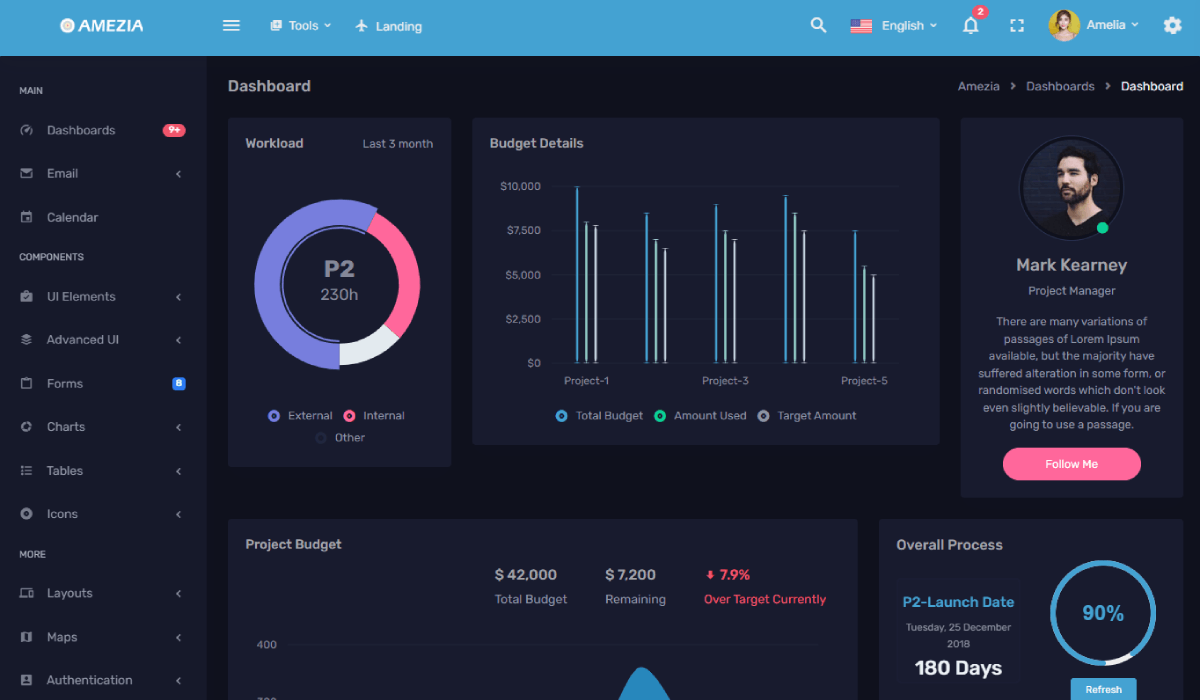Expand the Email sidebar submenu

(100, 174)
